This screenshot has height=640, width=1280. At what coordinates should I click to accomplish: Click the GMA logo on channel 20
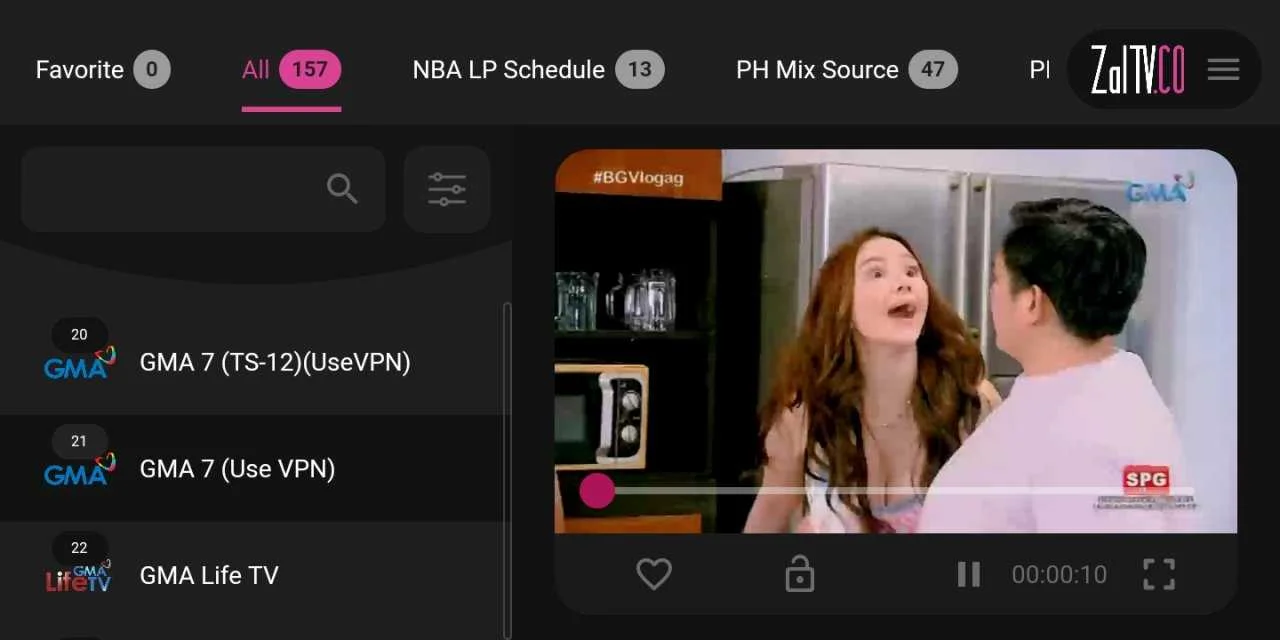(x=80, y=362)
